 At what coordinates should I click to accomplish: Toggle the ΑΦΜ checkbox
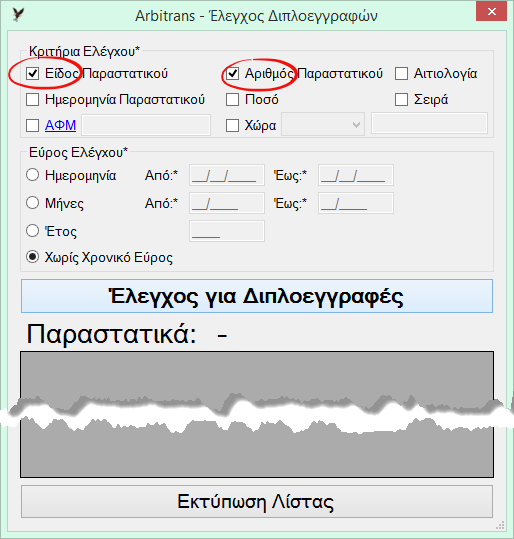point(32,125)
